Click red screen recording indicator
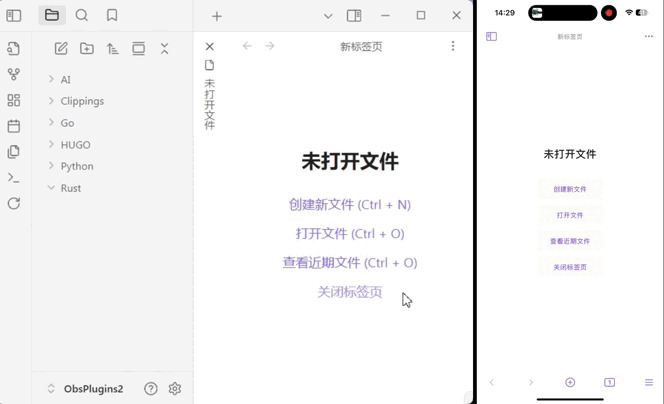Image resolution: width=664 pixels, height=404 pixels. coord(609,13)
